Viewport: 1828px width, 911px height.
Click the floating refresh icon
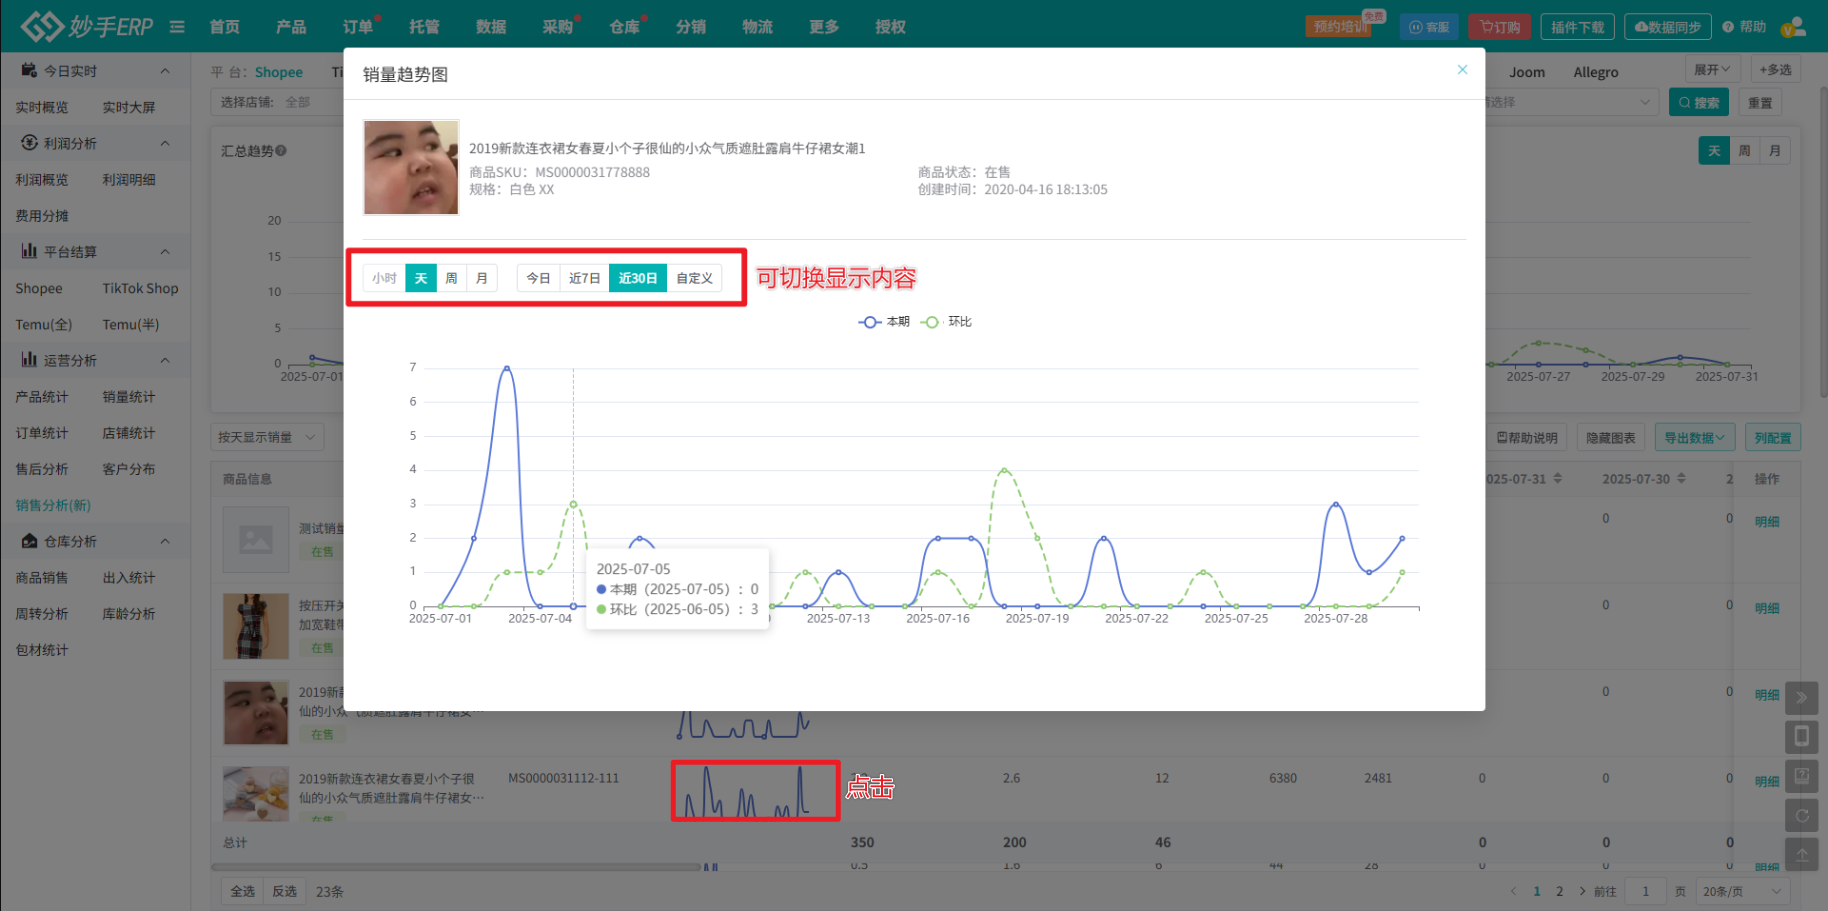tap(1801, 815)
